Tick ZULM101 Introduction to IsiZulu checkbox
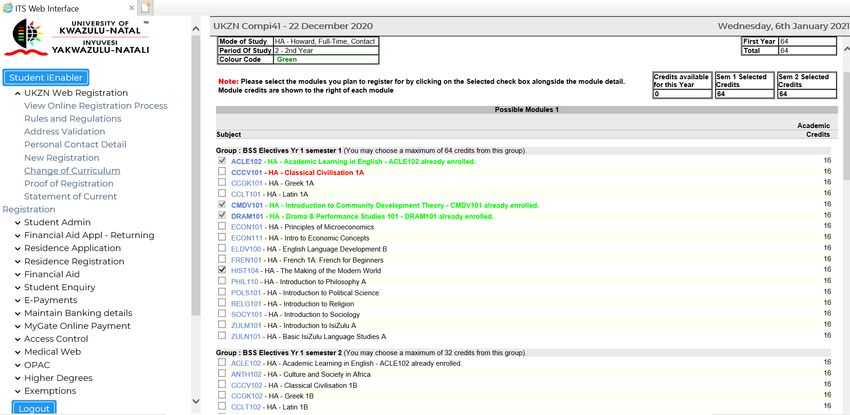The height and width of the screenshot is (415, 850). pyautogui.click(x=222, y=325)
